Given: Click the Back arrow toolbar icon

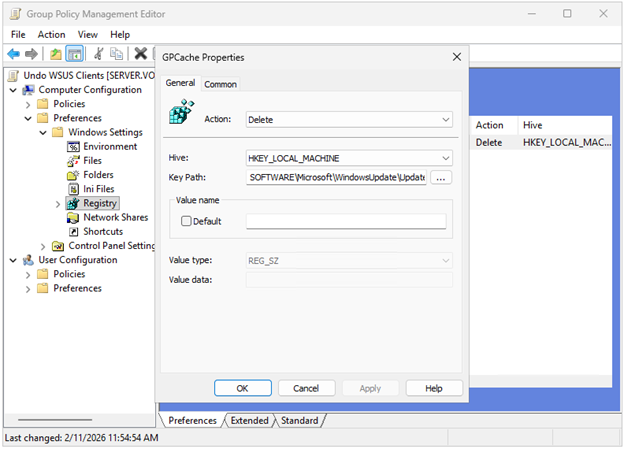Looking at the screenshot, I should [14, 54].
